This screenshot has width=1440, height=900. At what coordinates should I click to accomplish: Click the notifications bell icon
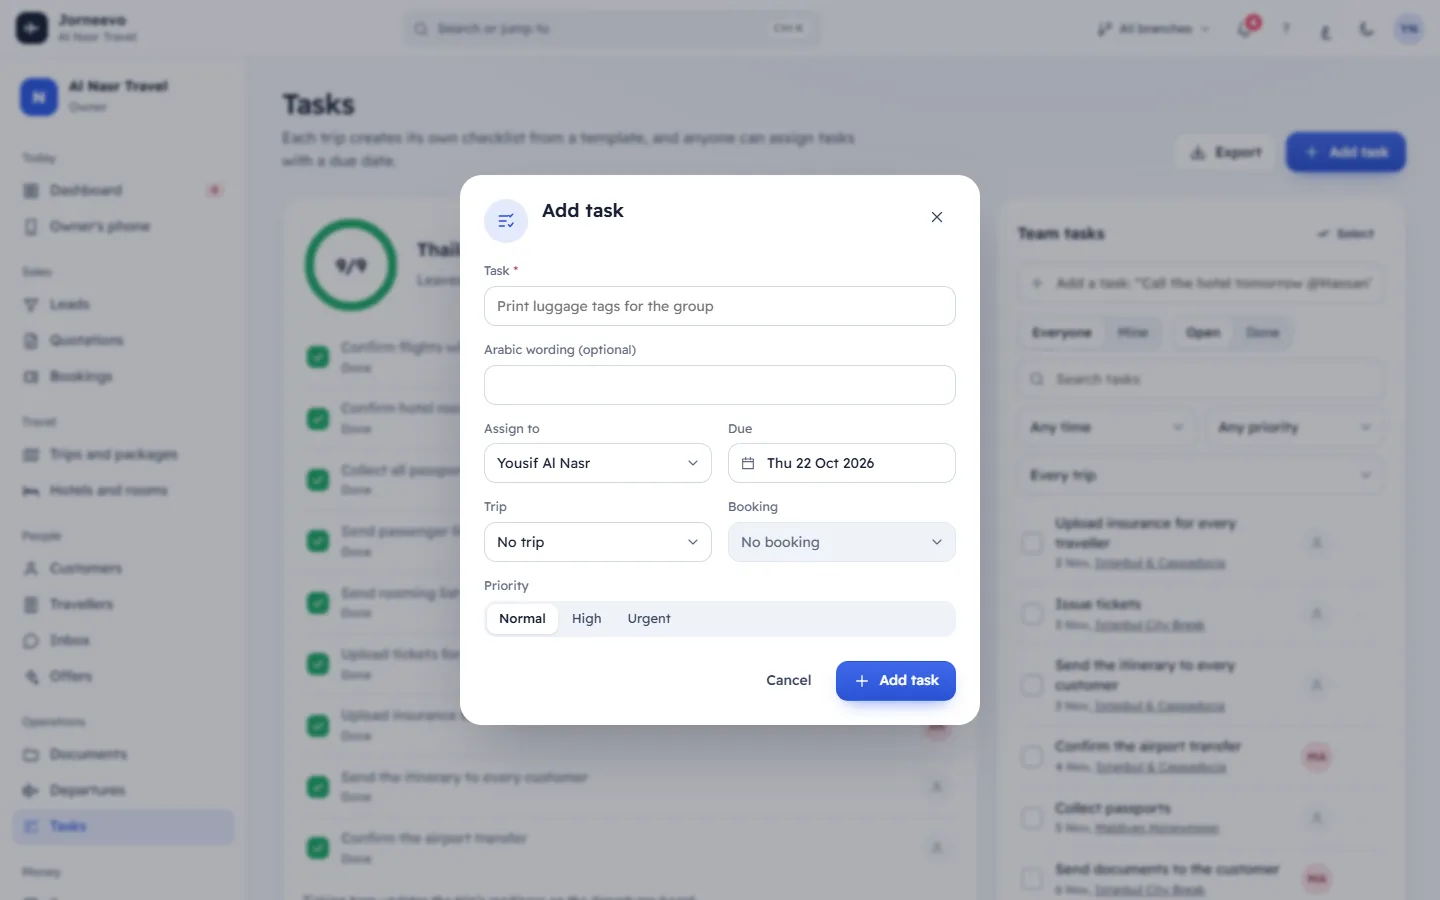tap(1245, 29)
